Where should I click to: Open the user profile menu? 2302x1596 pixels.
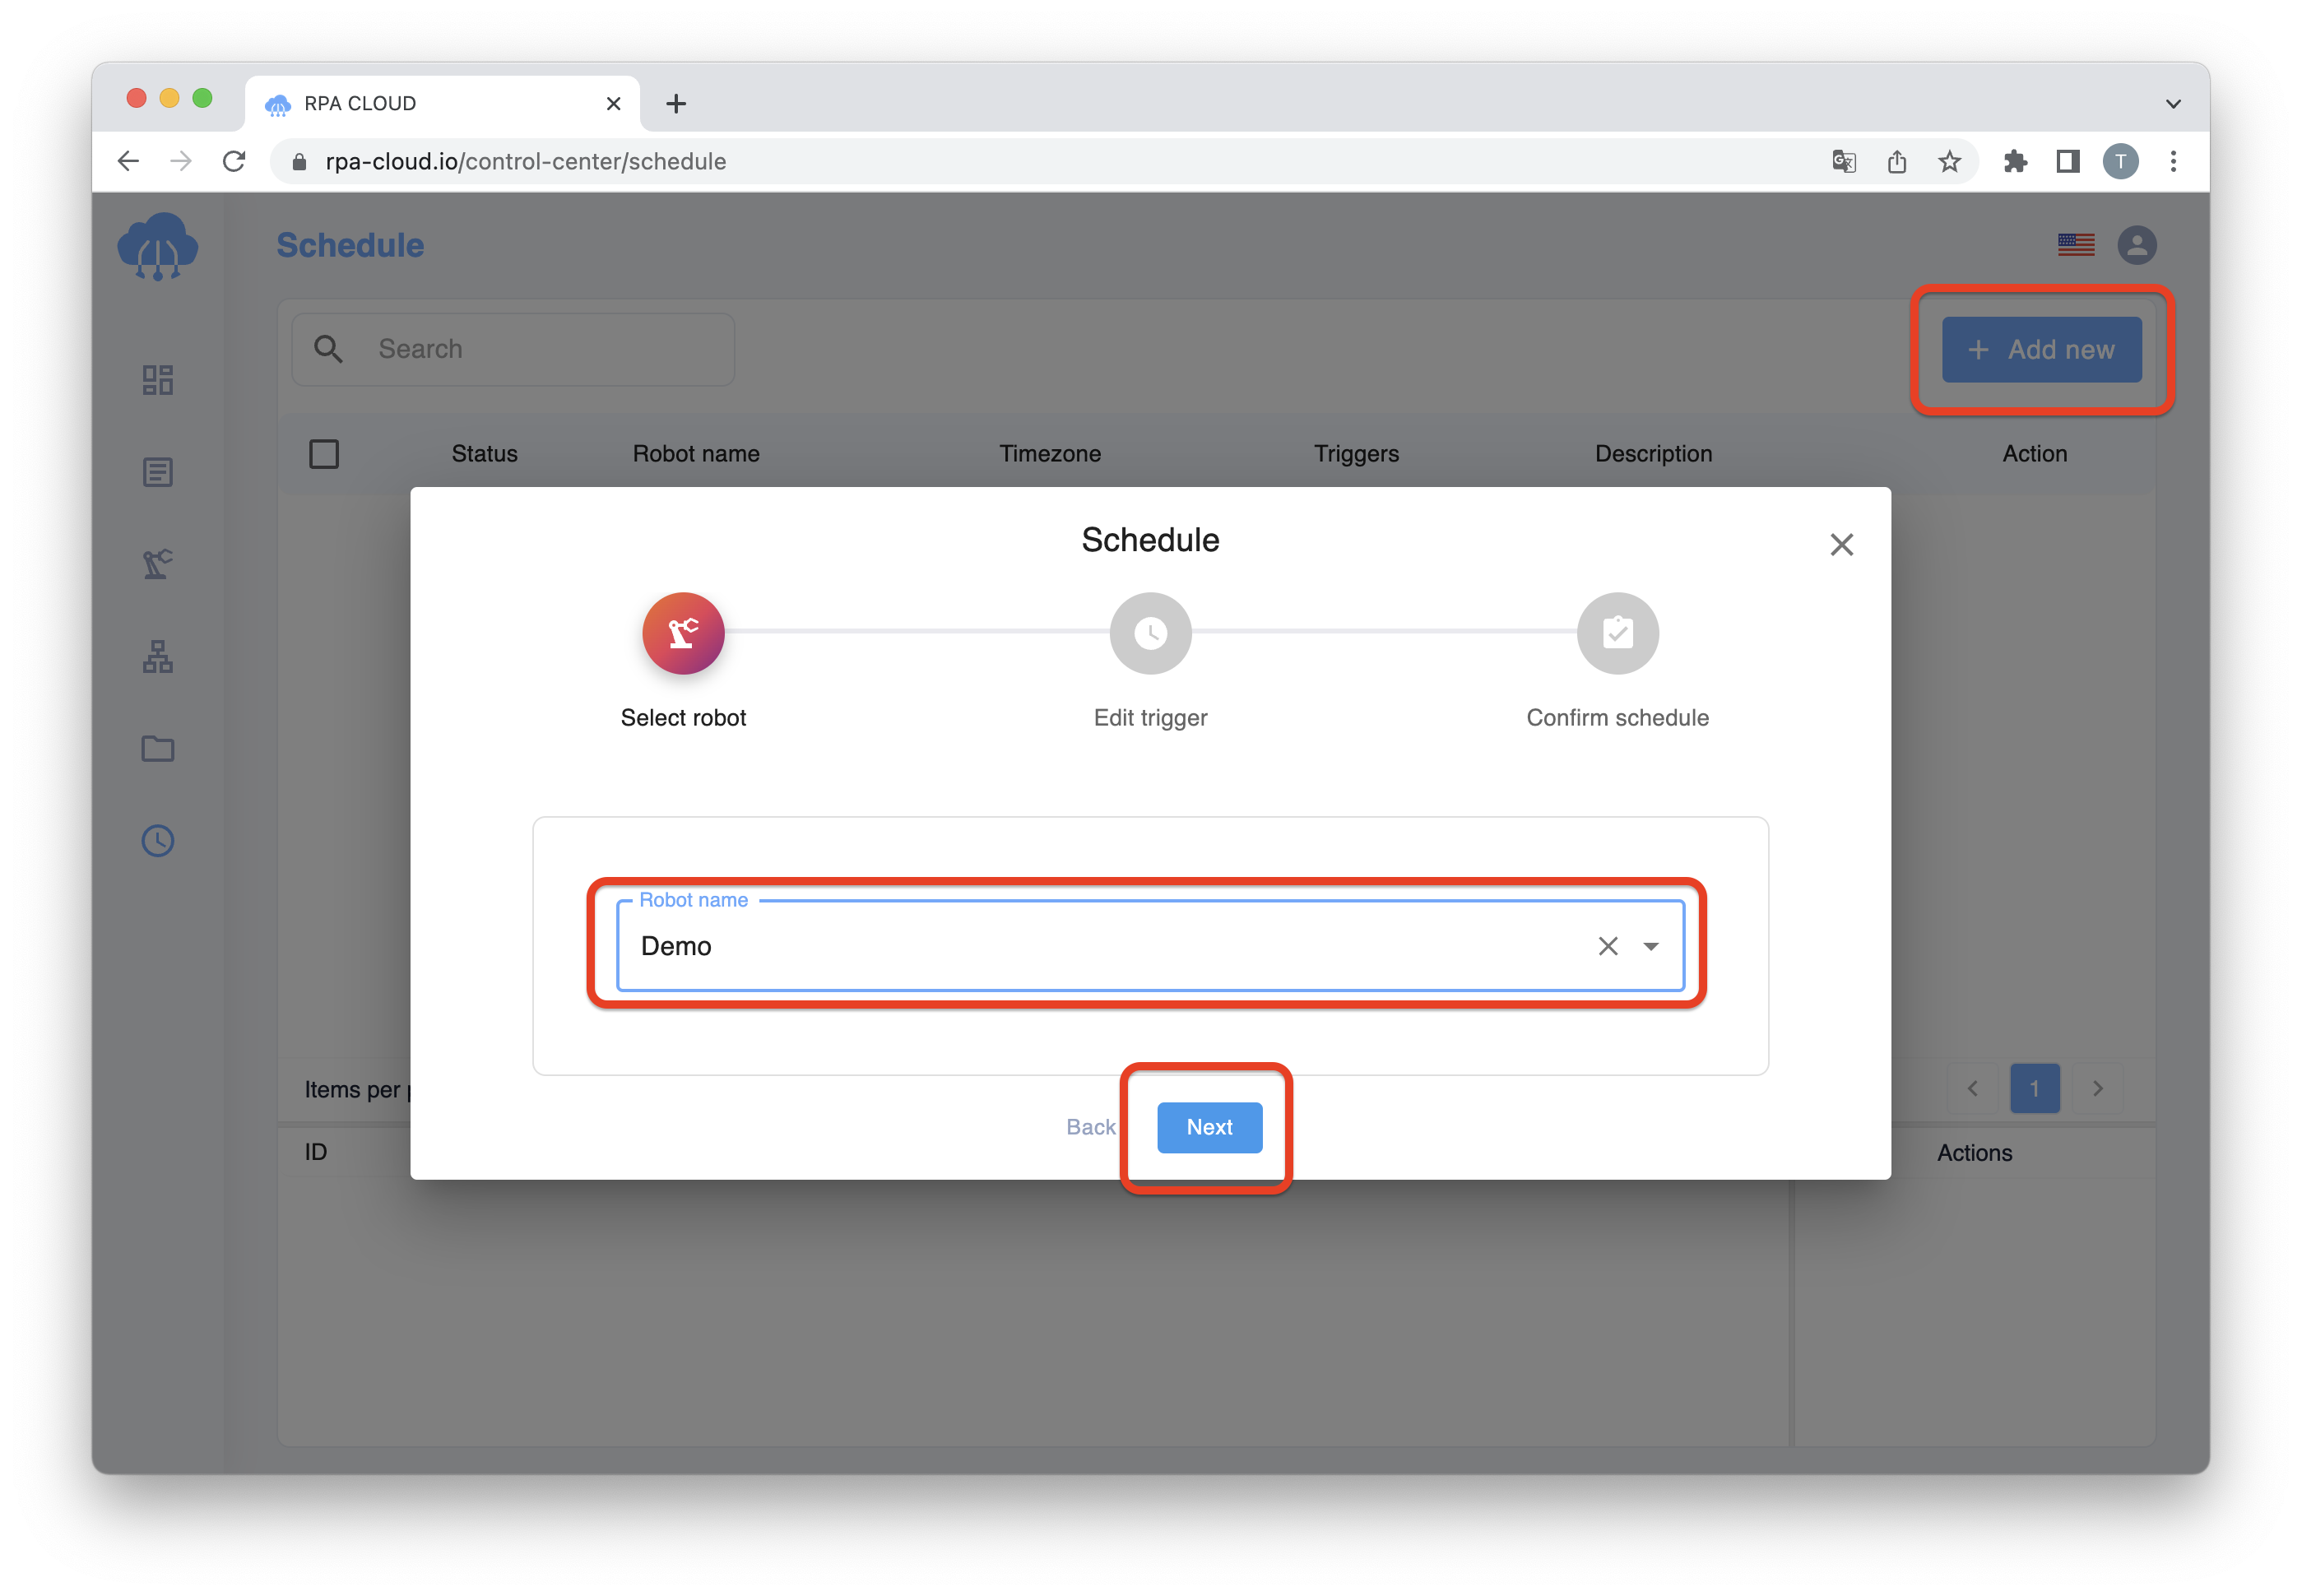point(2137,245)
